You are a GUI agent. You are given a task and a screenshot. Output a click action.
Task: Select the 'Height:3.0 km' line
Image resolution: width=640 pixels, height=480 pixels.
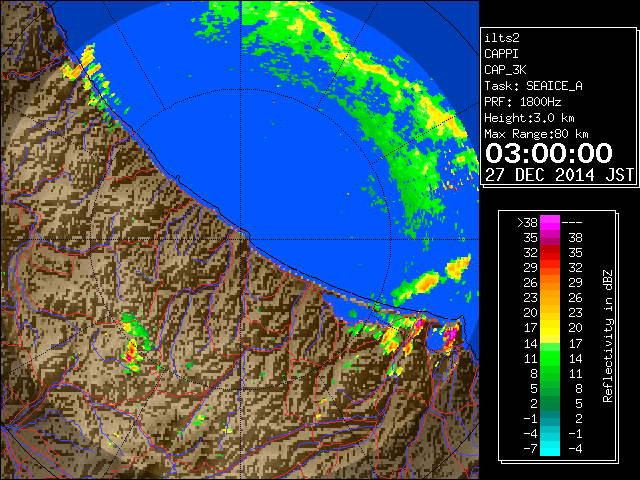[x=529, y=118]
